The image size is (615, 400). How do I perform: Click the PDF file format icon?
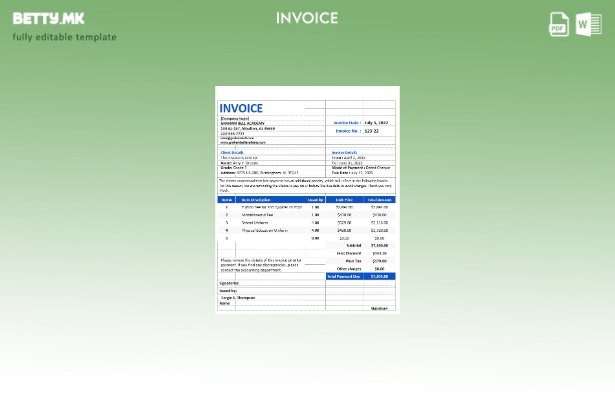click(x=559, y=24)
